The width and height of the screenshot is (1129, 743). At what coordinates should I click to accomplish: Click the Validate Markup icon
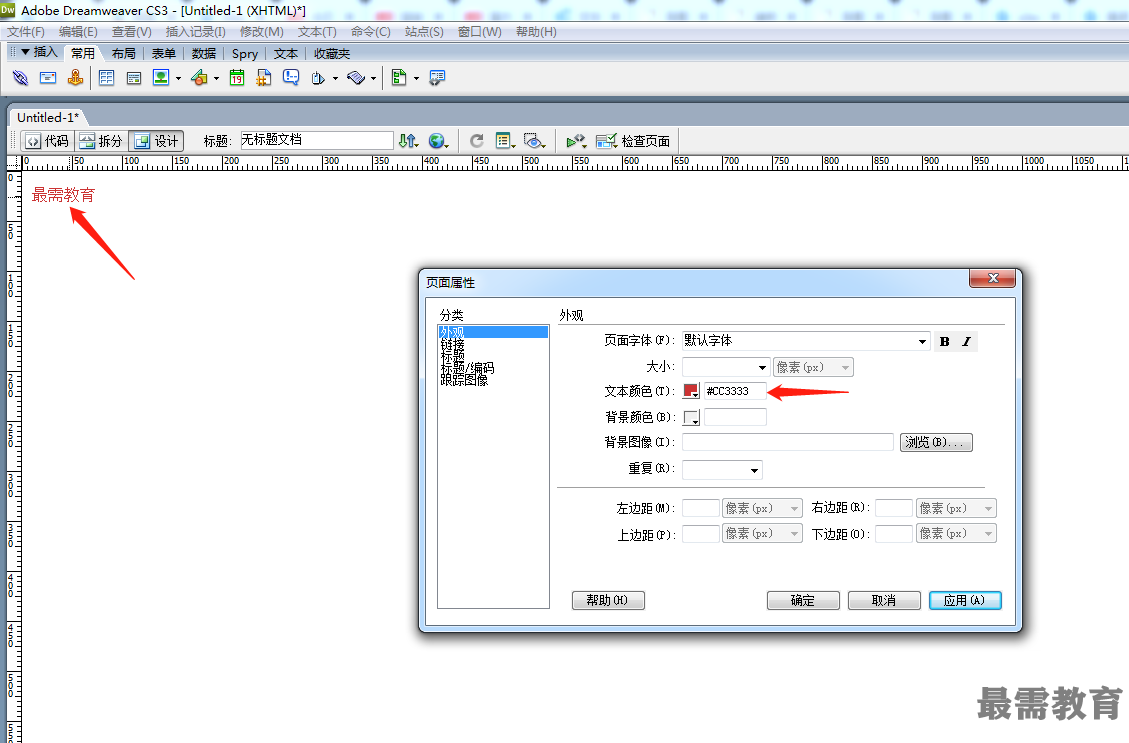[x=576, y=141]
